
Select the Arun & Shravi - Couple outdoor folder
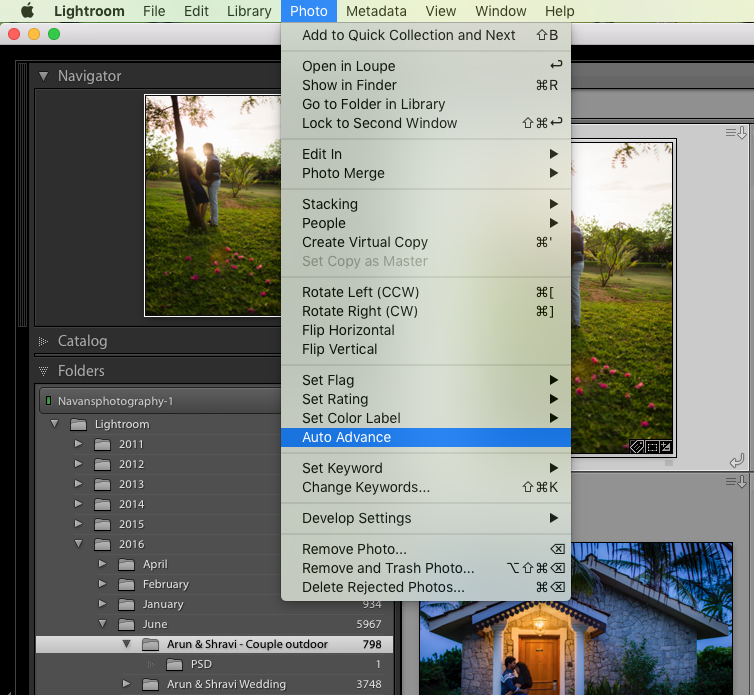pyautogui.click(x=214, y=644)
